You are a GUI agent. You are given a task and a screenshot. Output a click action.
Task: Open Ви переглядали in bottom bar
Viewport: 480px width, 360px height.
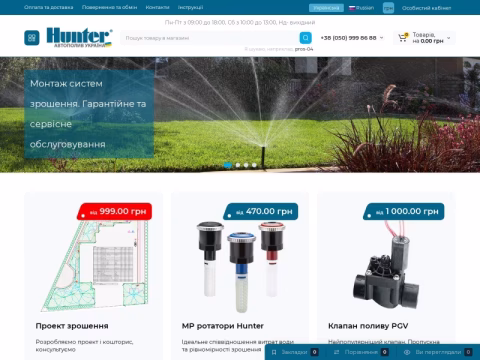[438, 352]
